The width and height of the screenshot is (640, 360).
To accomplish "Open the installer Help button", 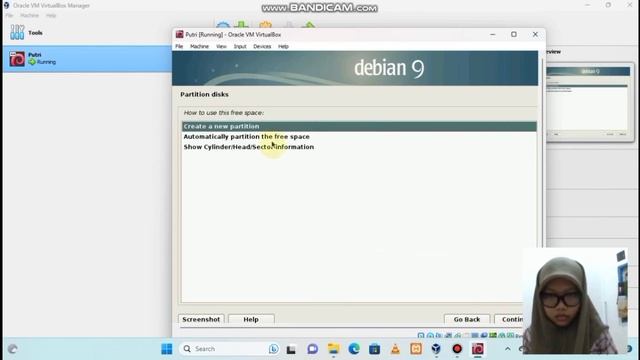I will coord(251,319).
